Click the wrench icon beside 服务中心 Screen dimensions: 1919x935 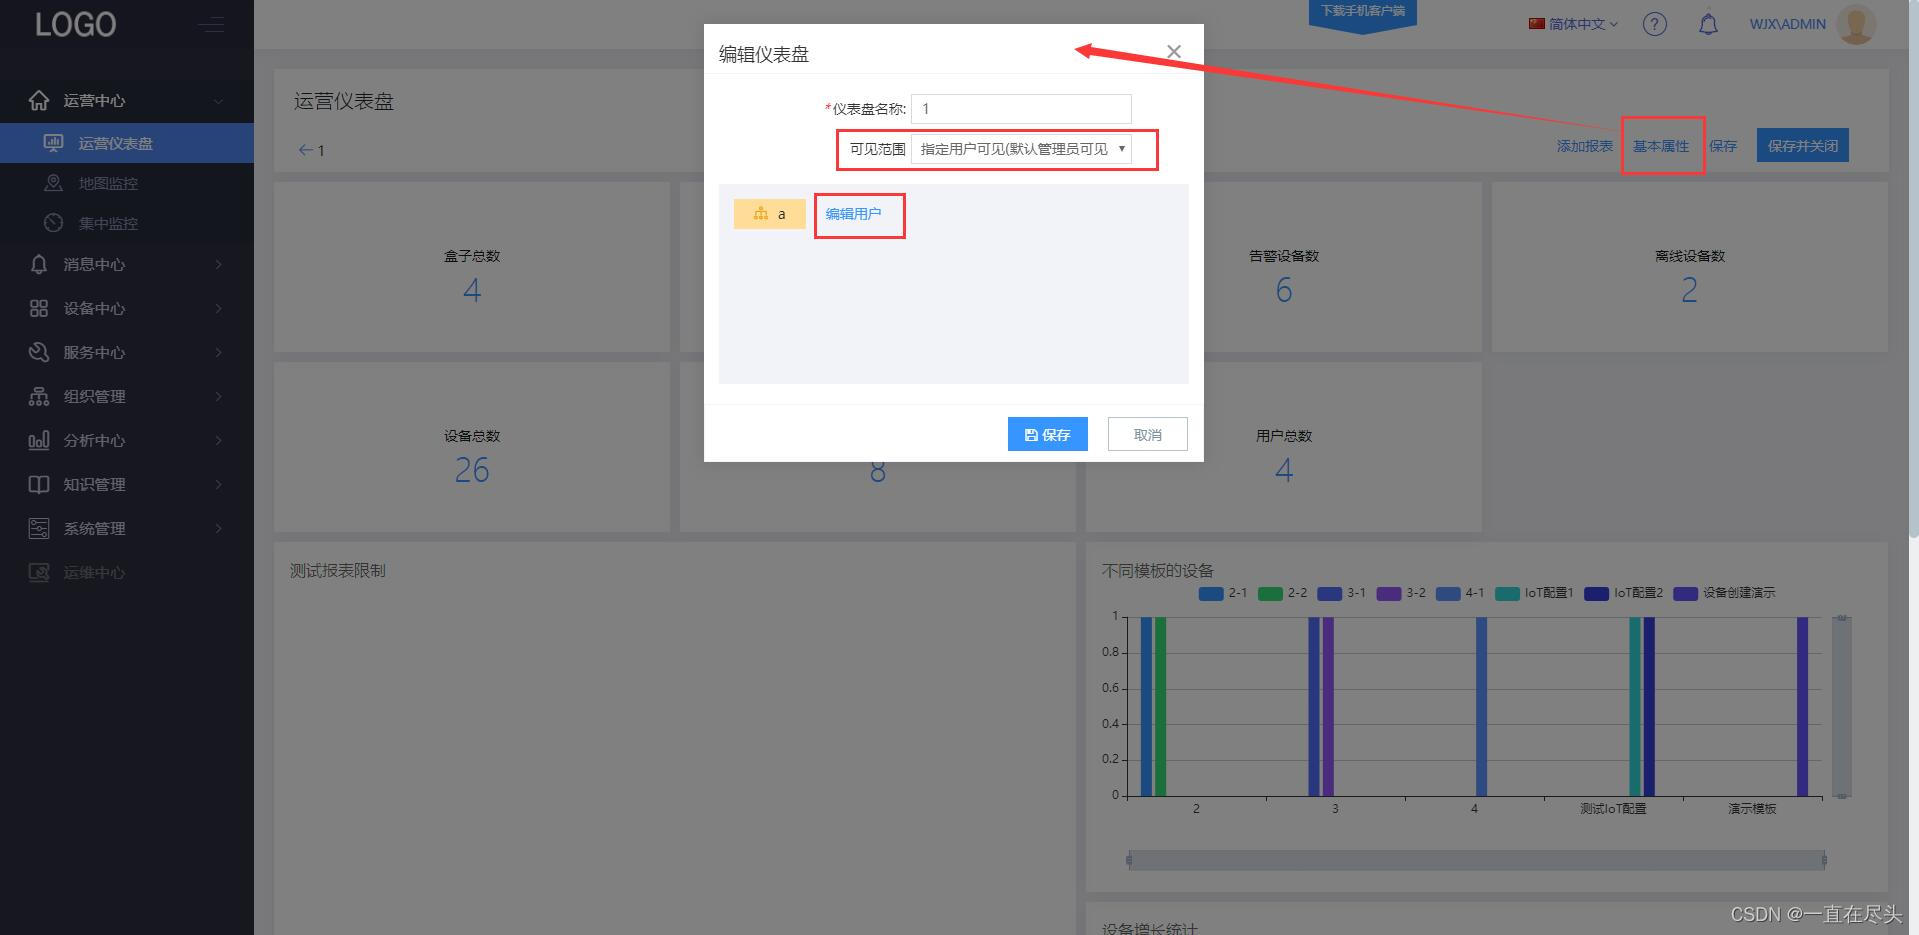click(39, 352)
